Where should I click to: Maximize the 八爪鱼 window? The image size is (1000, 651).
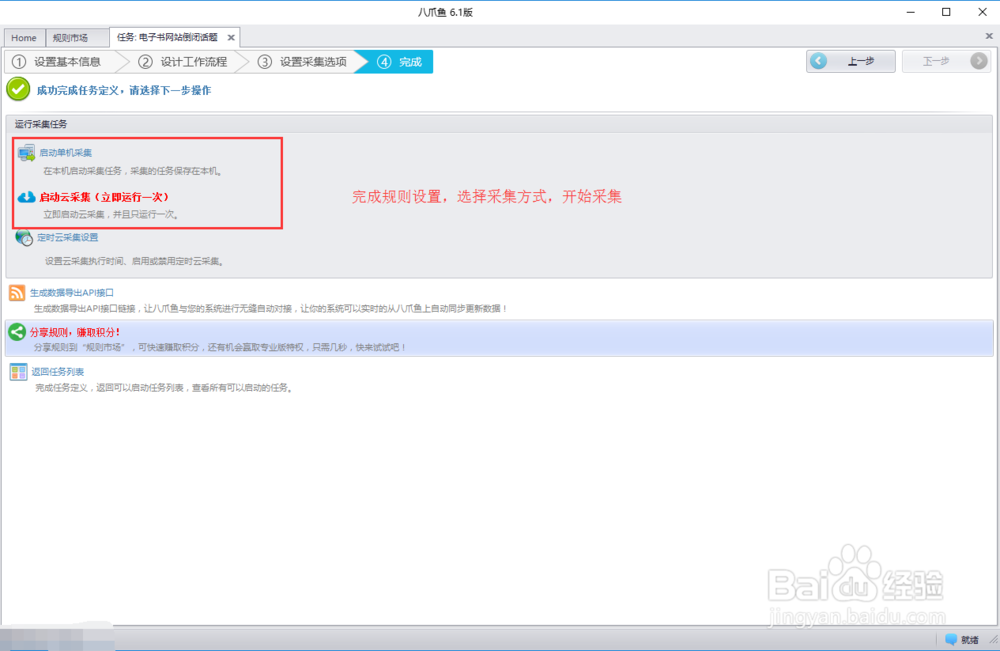tap(946, 12)
